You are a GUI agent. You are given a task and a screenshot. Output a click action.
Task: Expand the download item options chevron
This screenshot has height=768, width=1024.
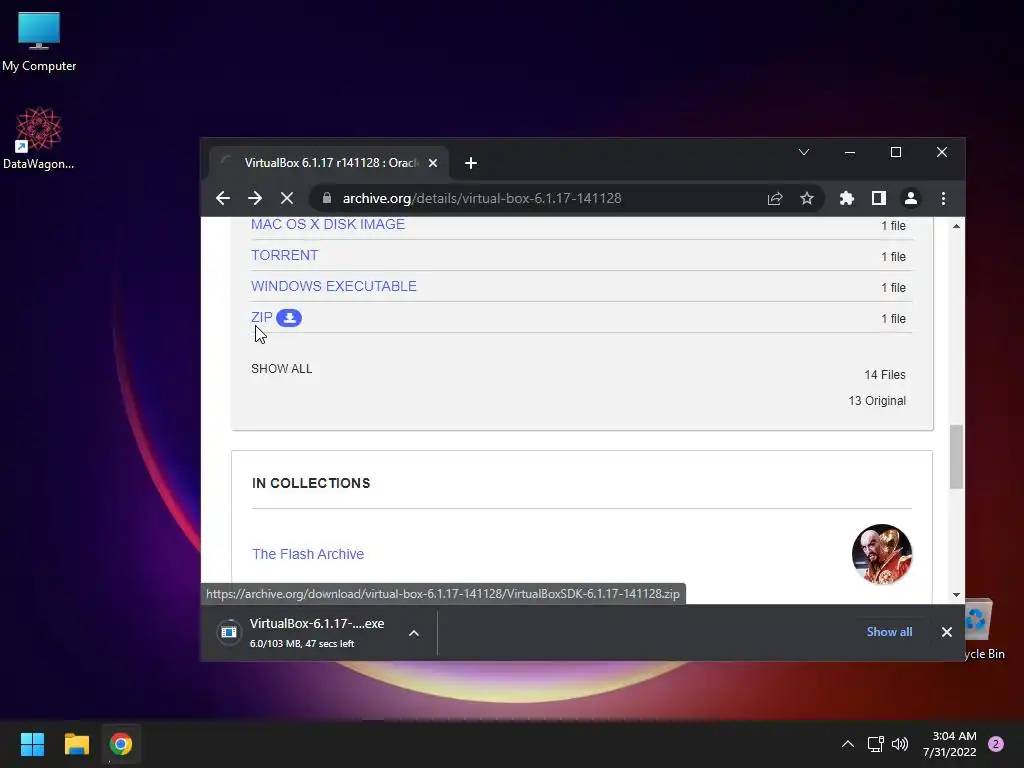413,632
